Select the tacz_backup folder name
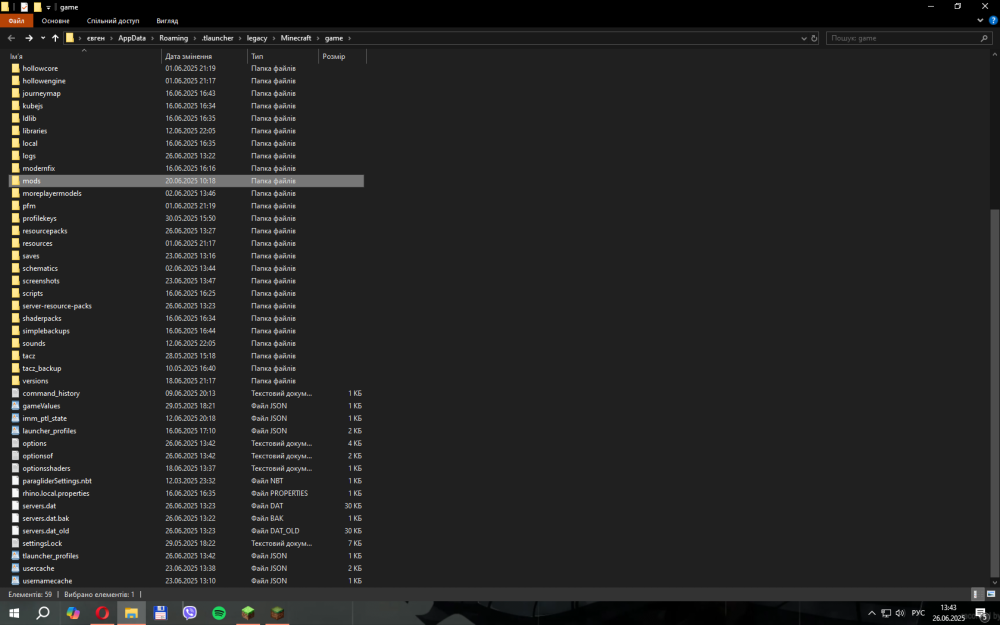Image resolution: width=1000 pixels, height=625 pixels. pos(41,369)
